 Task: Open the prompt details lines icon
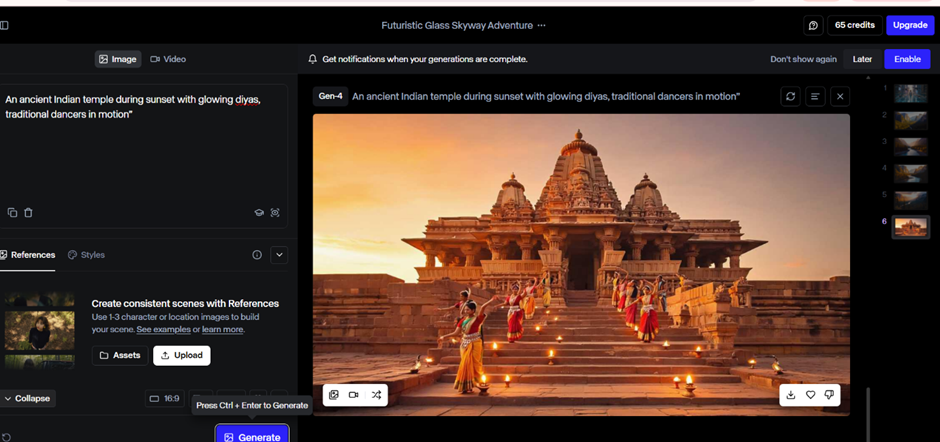point(815,96)
